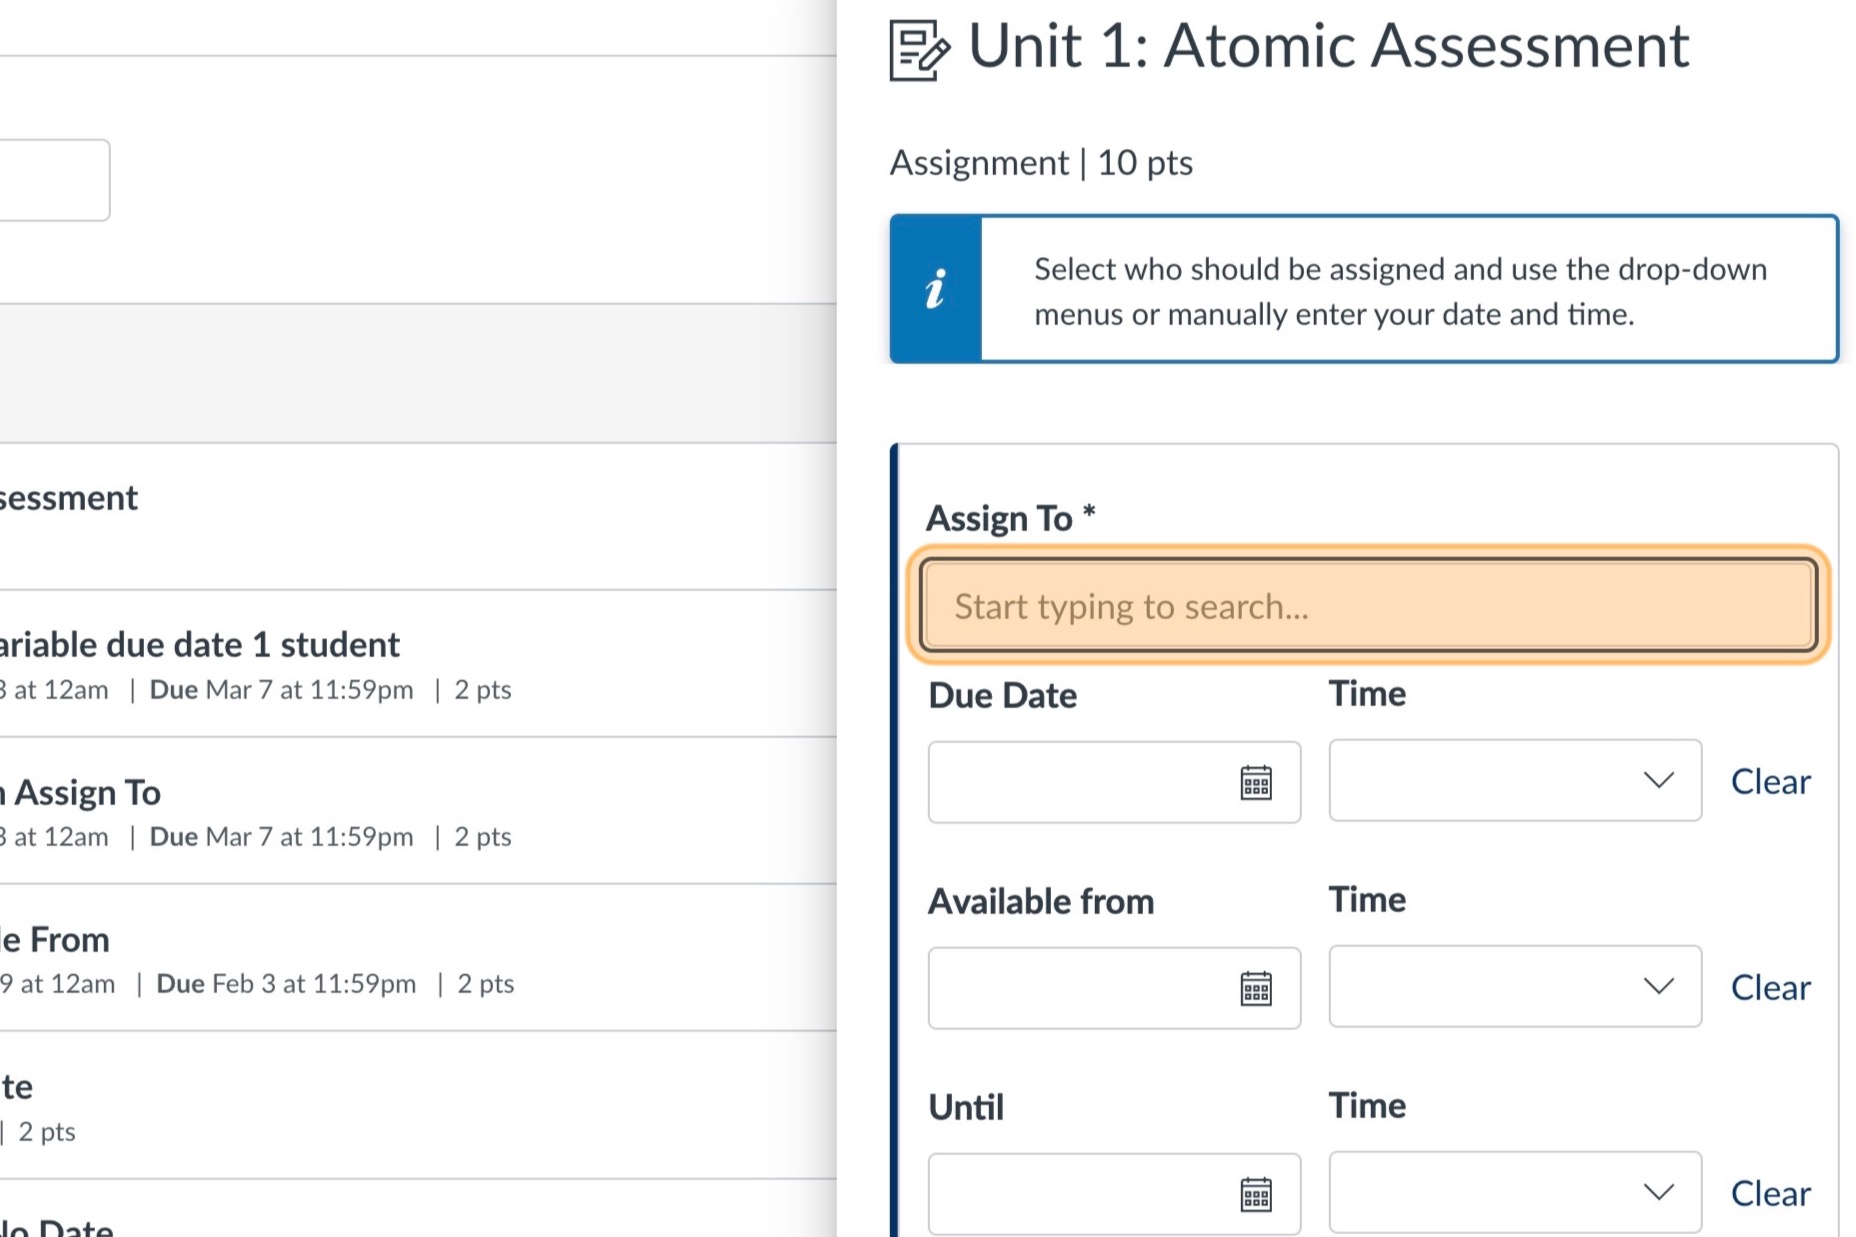
Task: Open the Due Date time dropdown
Action: click(x=1659, y=781)
